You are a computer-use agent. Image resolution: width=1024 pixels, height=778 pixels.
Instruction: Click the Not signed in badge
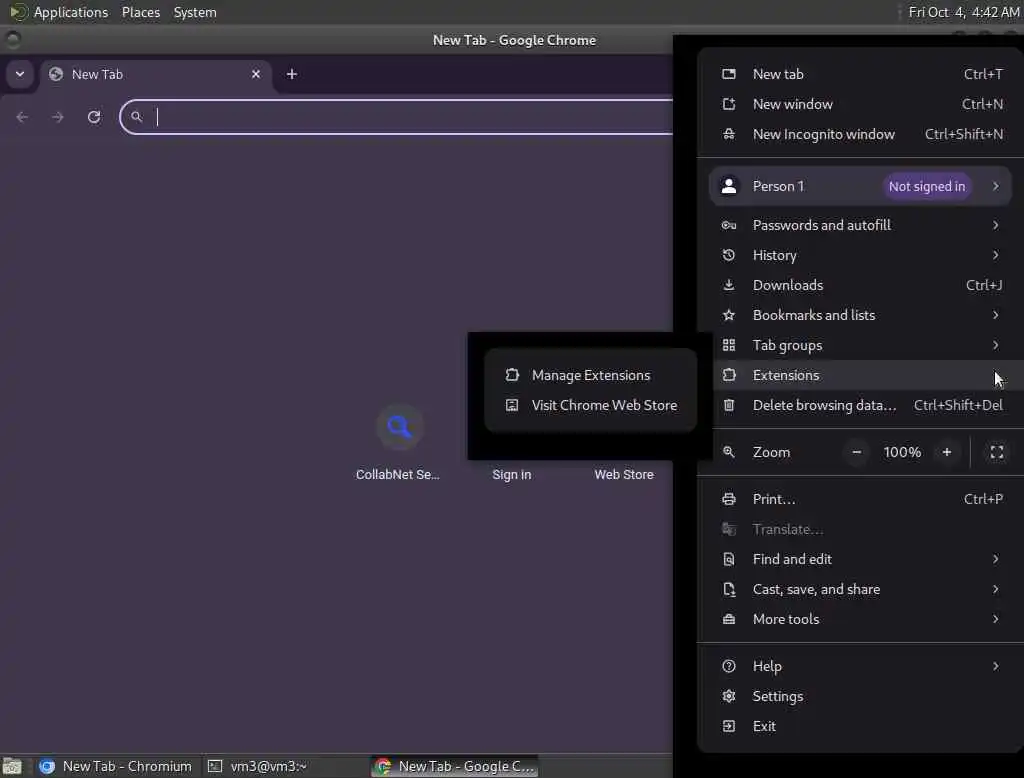pos(927,186)
